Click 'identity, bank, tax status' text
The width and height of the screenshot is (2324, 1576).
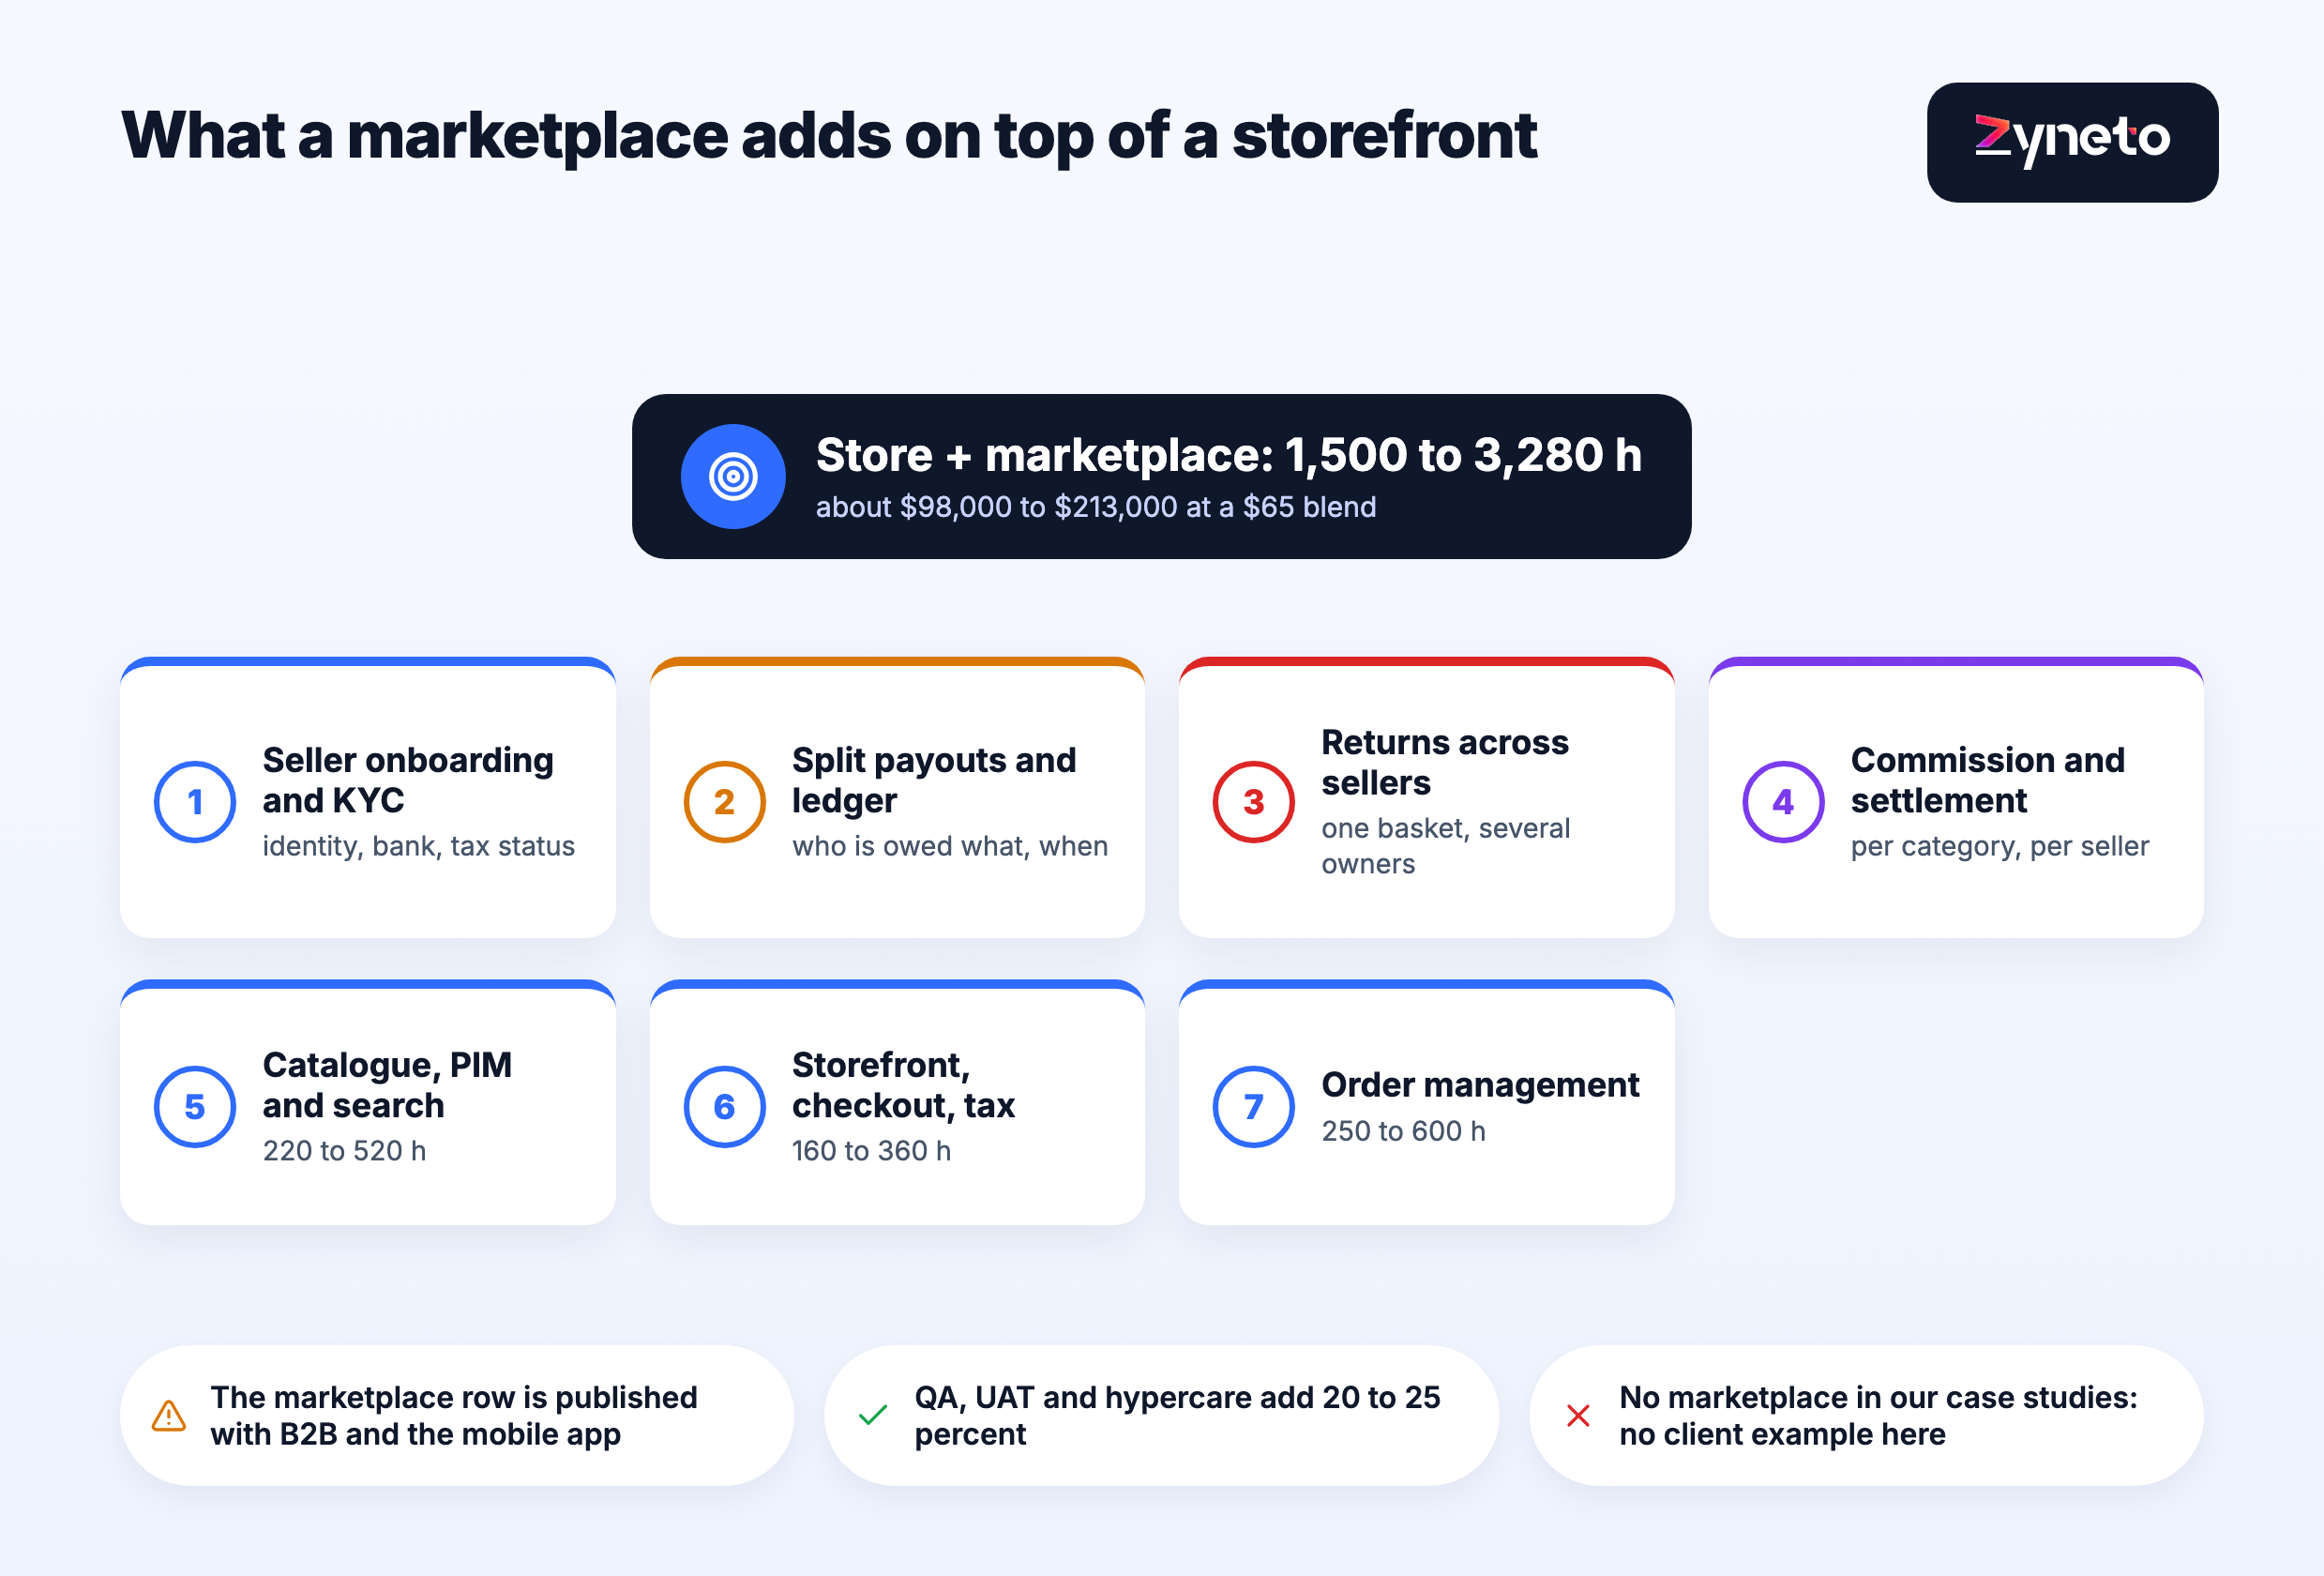(419, 846)
